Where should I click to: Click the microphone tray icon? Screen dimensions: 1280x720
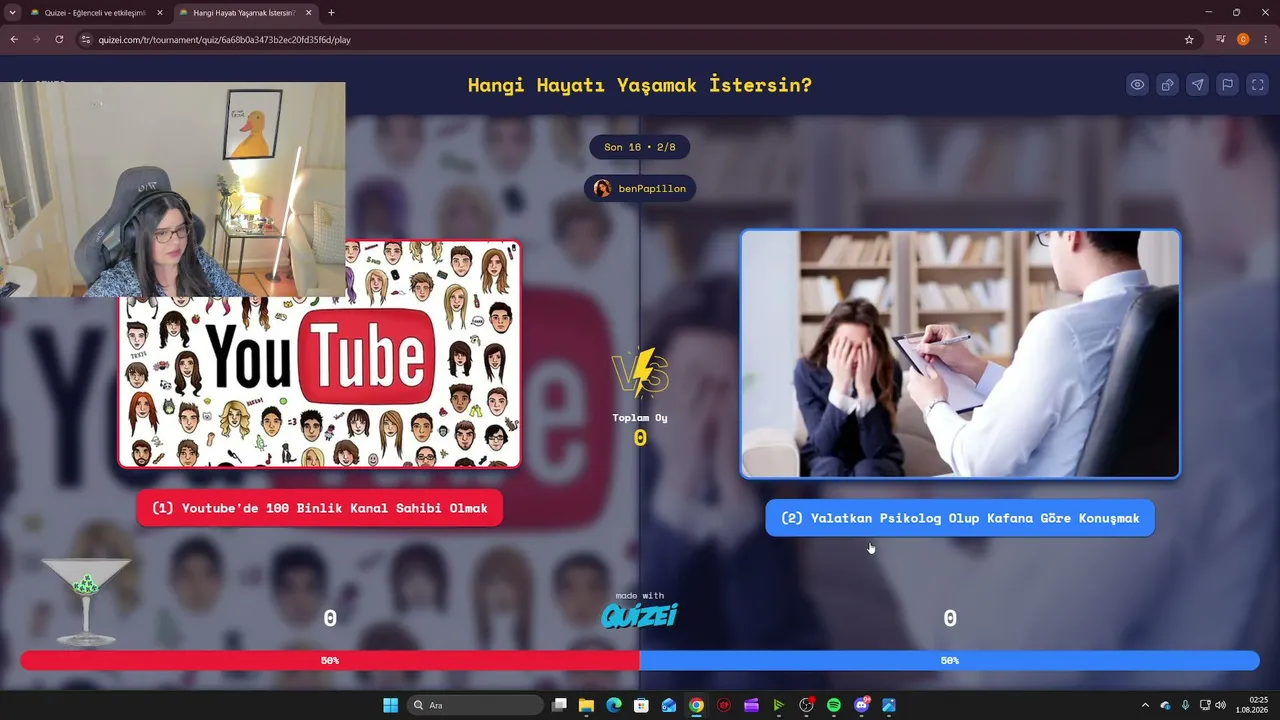coord(1185,705)
